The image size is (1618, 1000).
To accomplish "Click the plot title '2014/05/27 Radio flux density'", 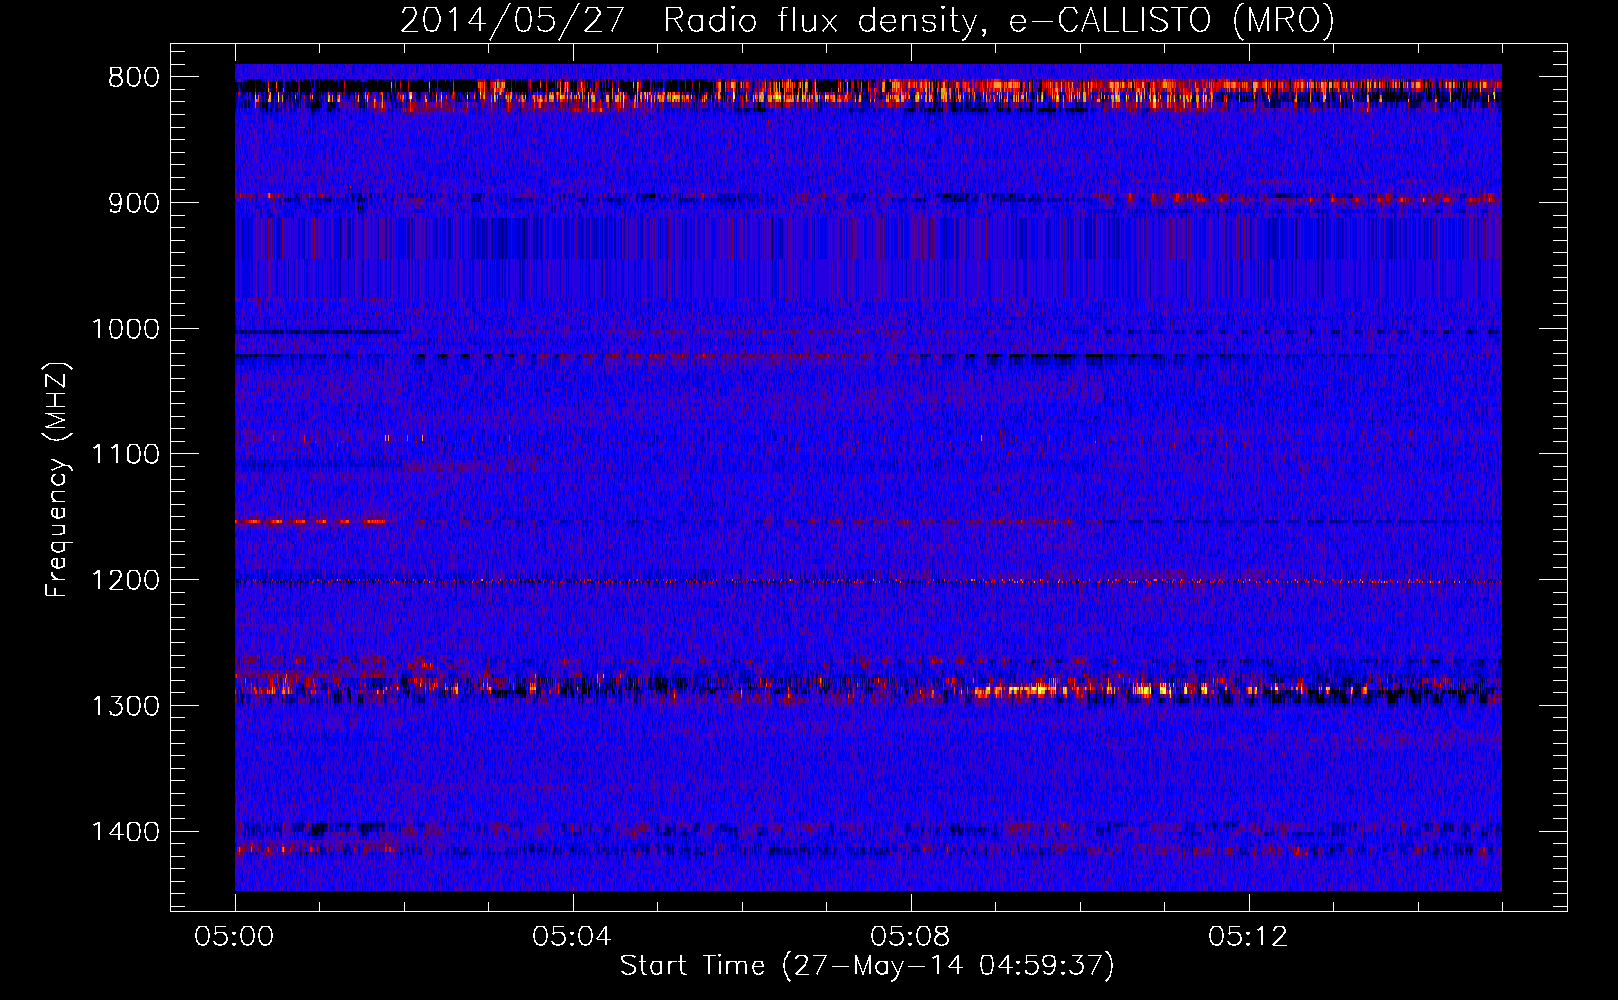I will (x=688, y=20).
